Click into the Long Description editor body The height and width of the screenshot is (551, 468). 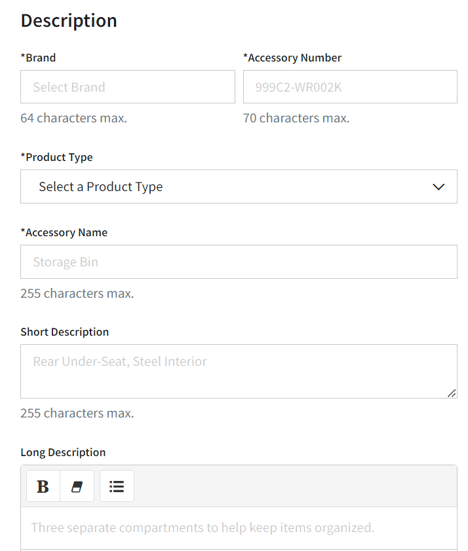[x=239, y=529]
